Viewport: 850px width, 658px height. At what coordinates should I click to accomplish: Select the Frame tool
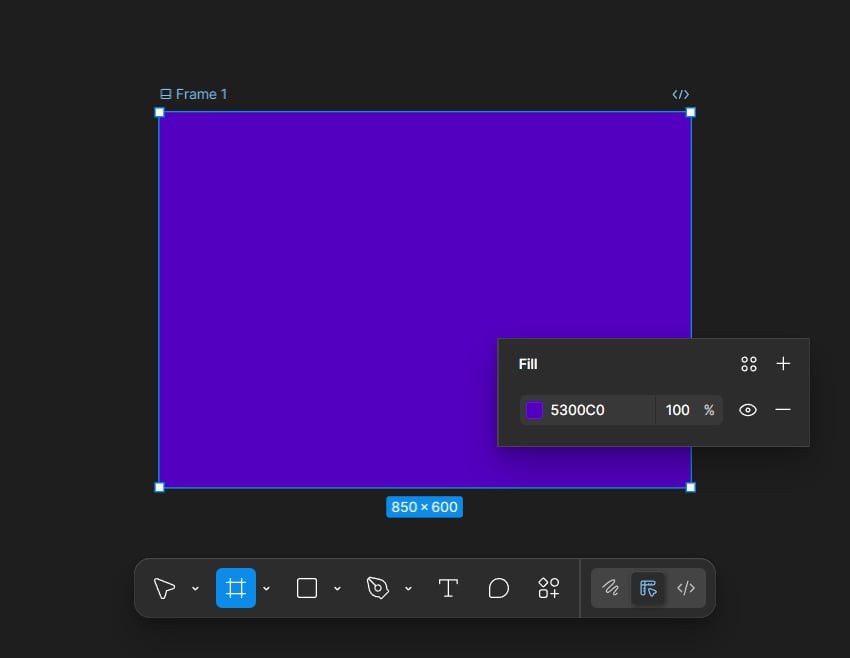pos(236,588)
